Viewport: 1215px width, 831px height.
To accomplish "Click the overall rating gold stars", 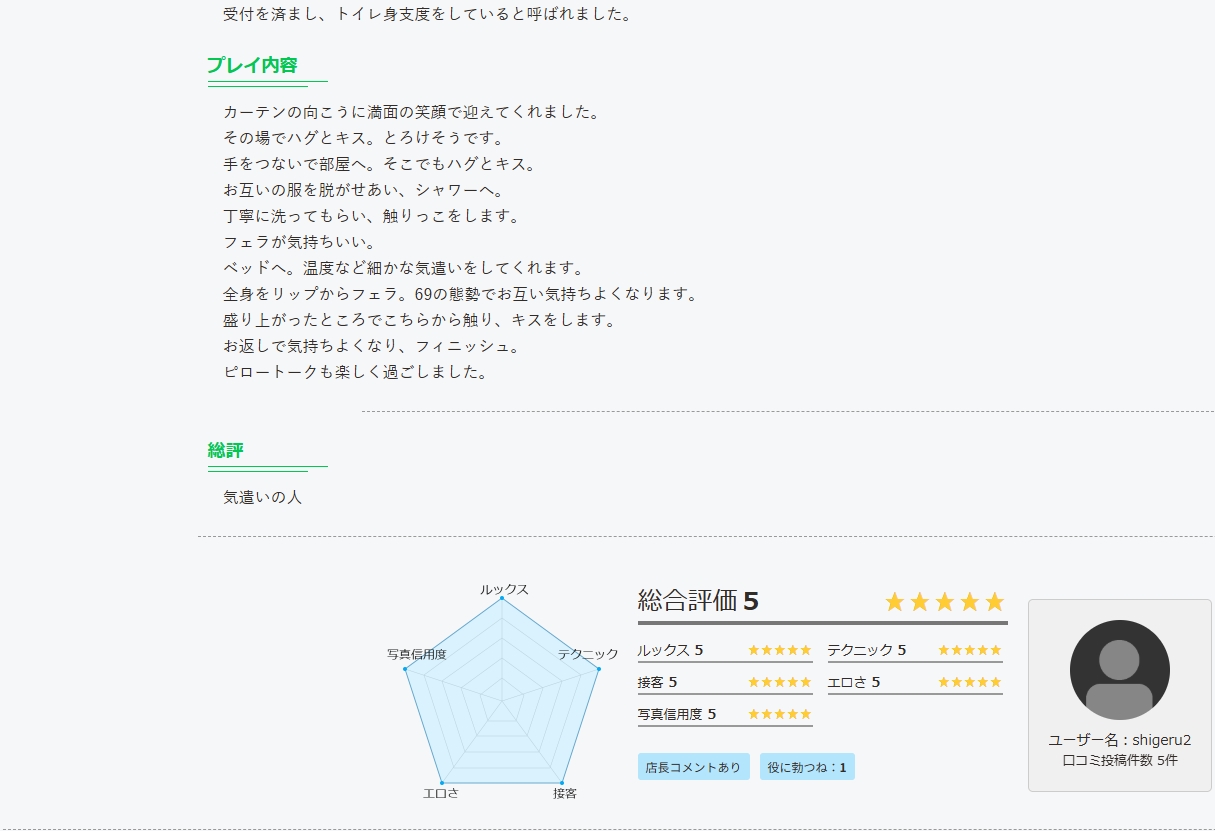I will pyautogui.click(x=944, y=602).
